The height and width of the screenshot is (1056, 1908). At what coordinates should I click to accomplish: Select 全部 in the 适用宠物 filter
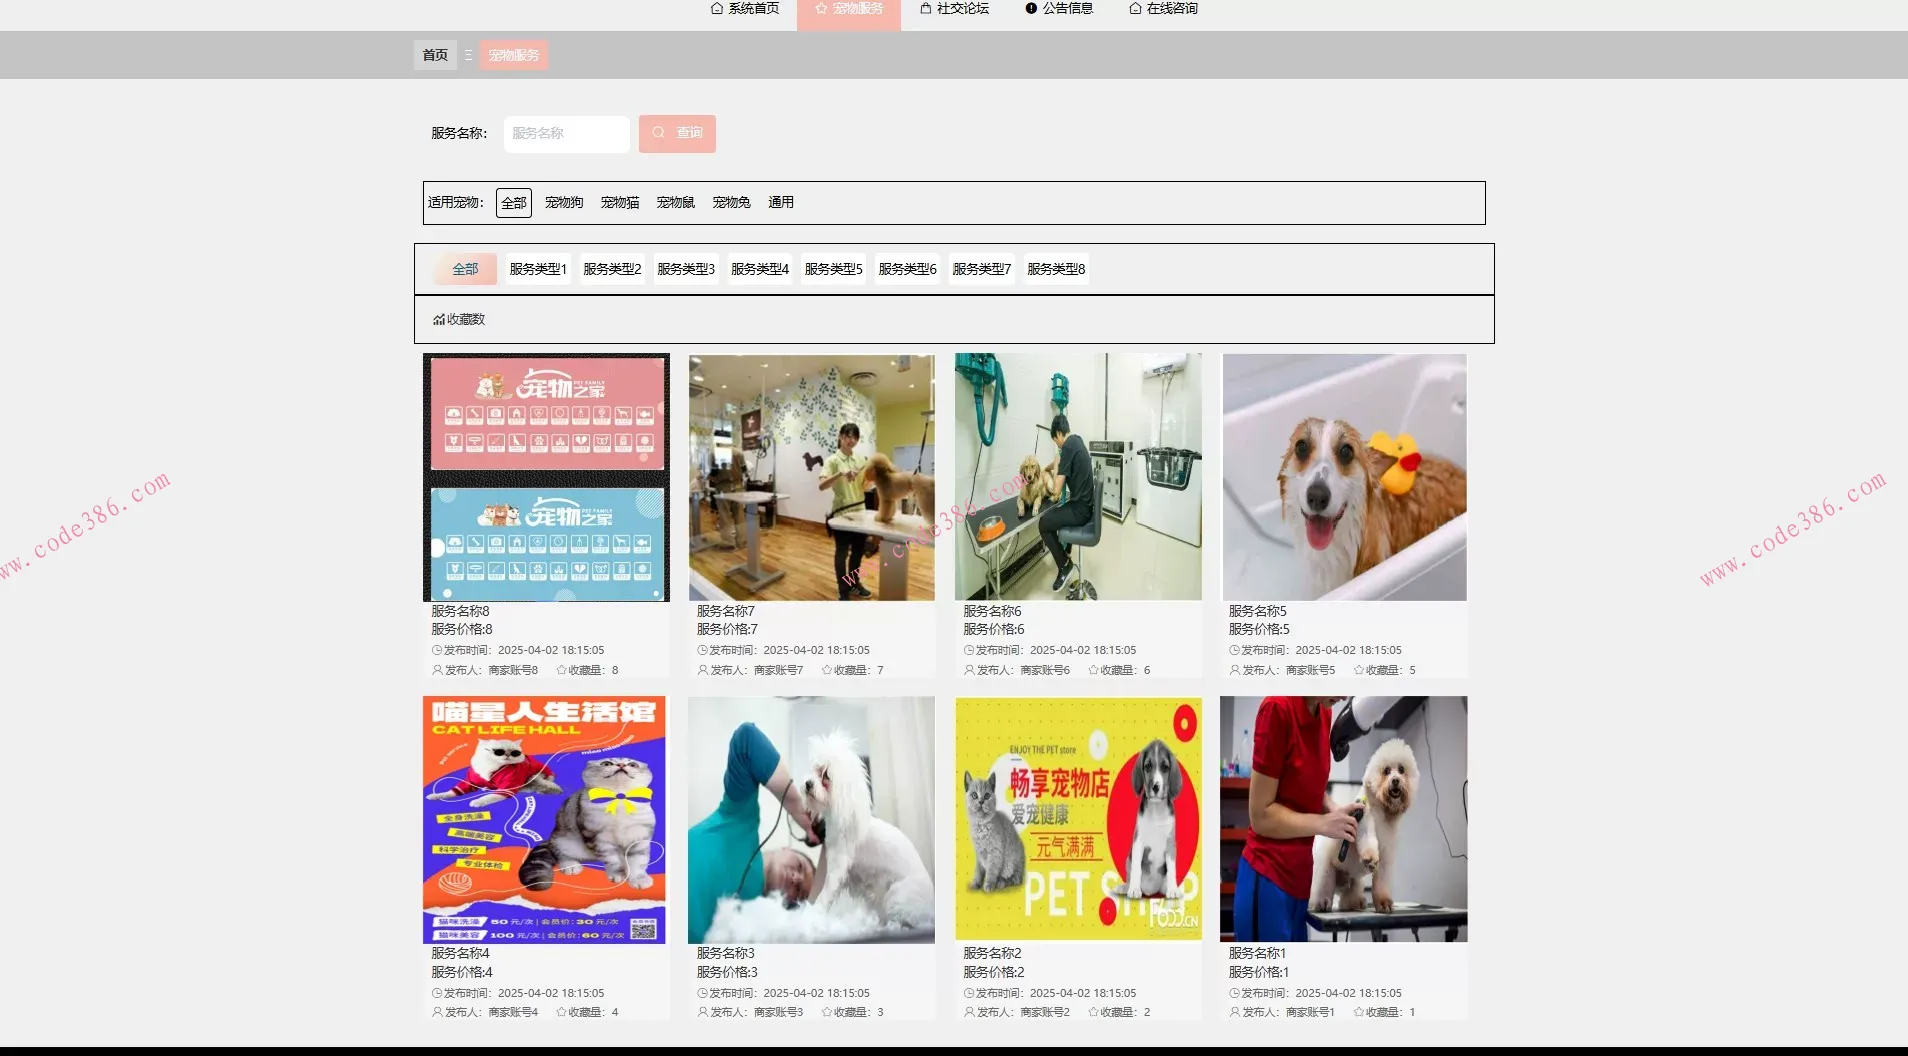point(514,203)
